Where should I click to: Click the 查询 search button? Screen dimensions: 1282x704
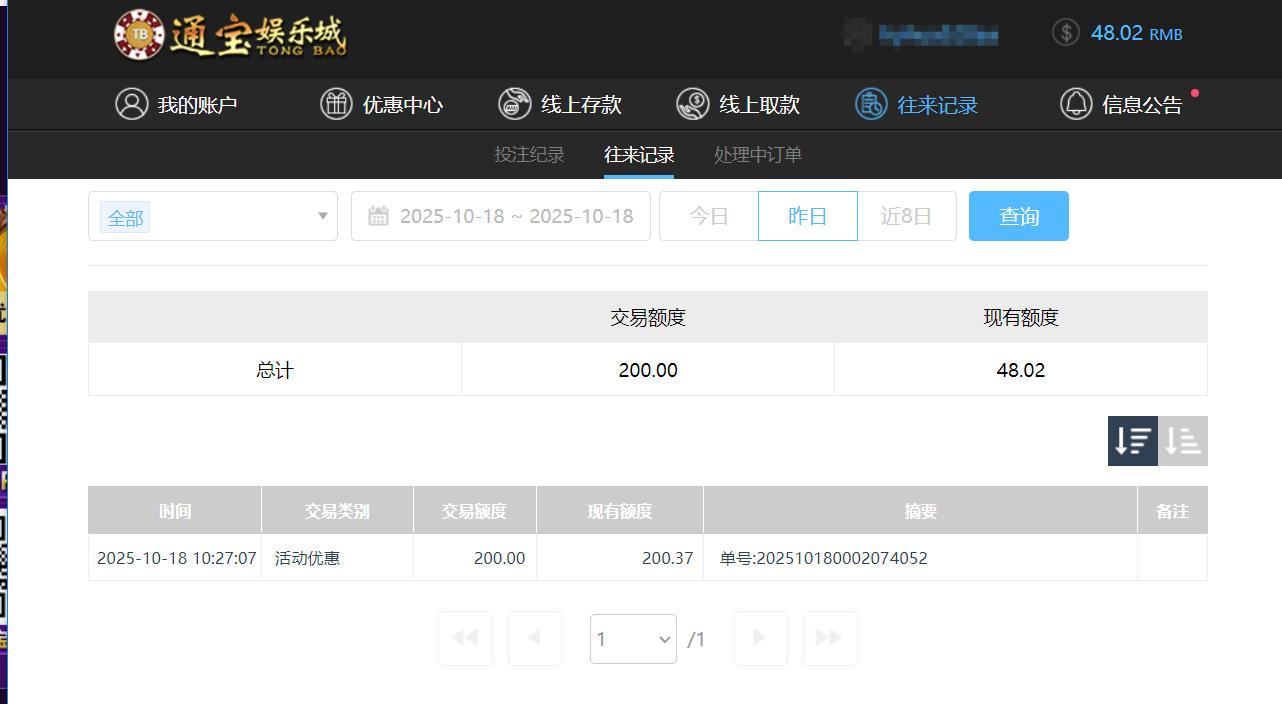click(x=1018, y=215)
